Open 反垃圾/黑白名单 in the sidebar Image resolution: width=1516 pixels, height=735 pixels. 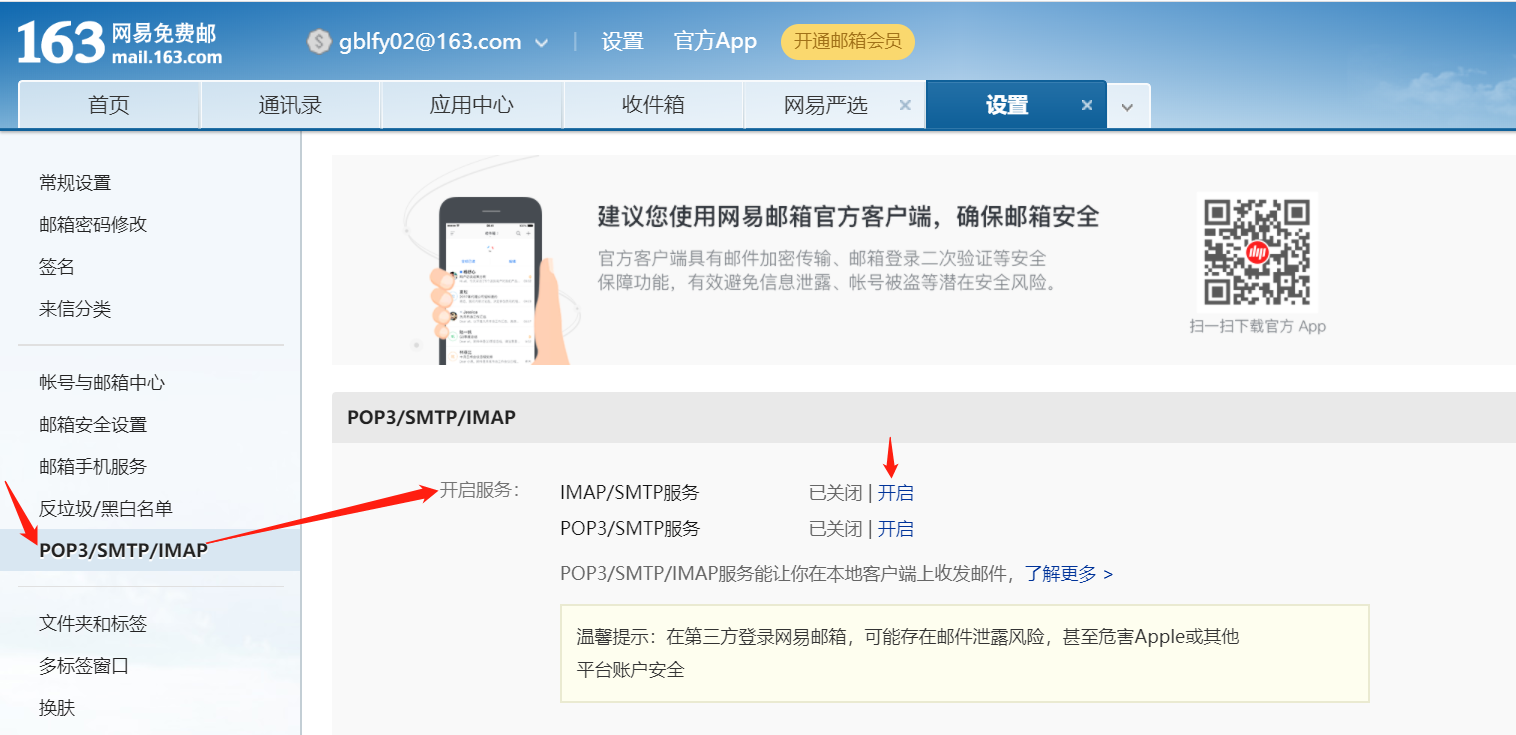point(106,509)
